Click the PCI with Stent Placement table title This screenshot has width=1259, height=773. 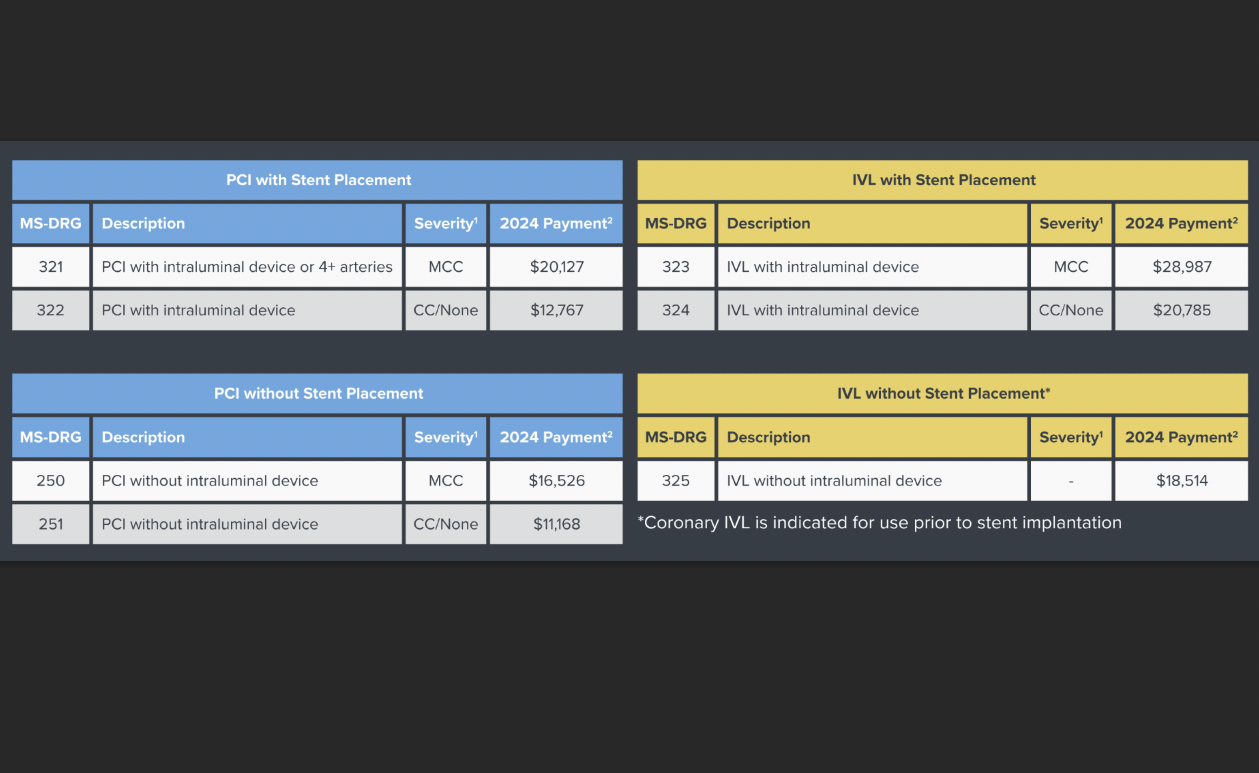tap(318, 180)
